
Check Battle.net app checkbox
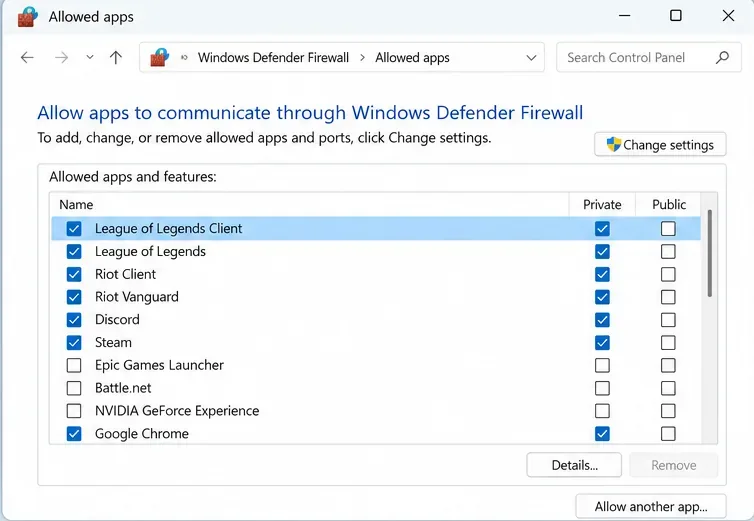[74, 388]
